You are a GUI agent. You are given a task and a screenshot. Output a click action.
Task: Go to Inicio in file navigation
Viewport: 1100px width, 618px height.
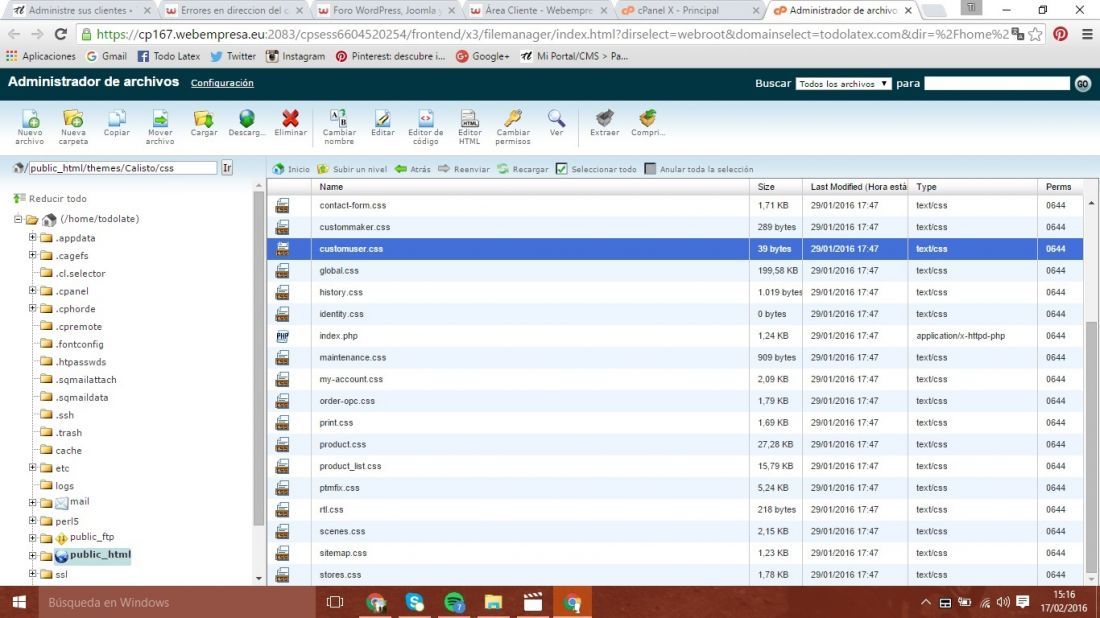tap(291, 169)
